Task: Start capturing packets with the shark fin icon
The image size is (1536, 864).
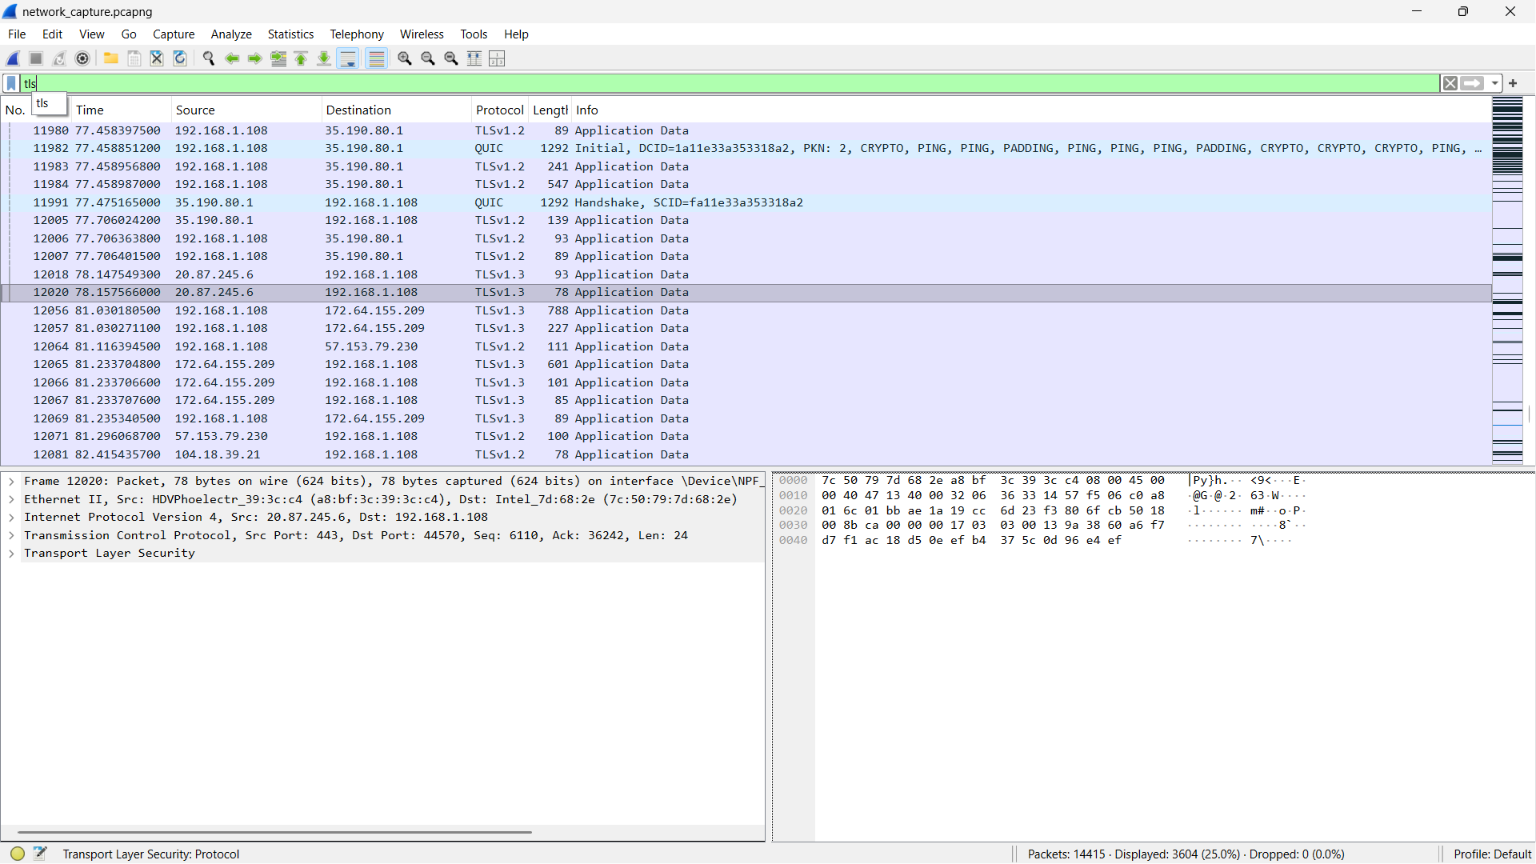Action: pyautogui.click(x=13, y=59)
